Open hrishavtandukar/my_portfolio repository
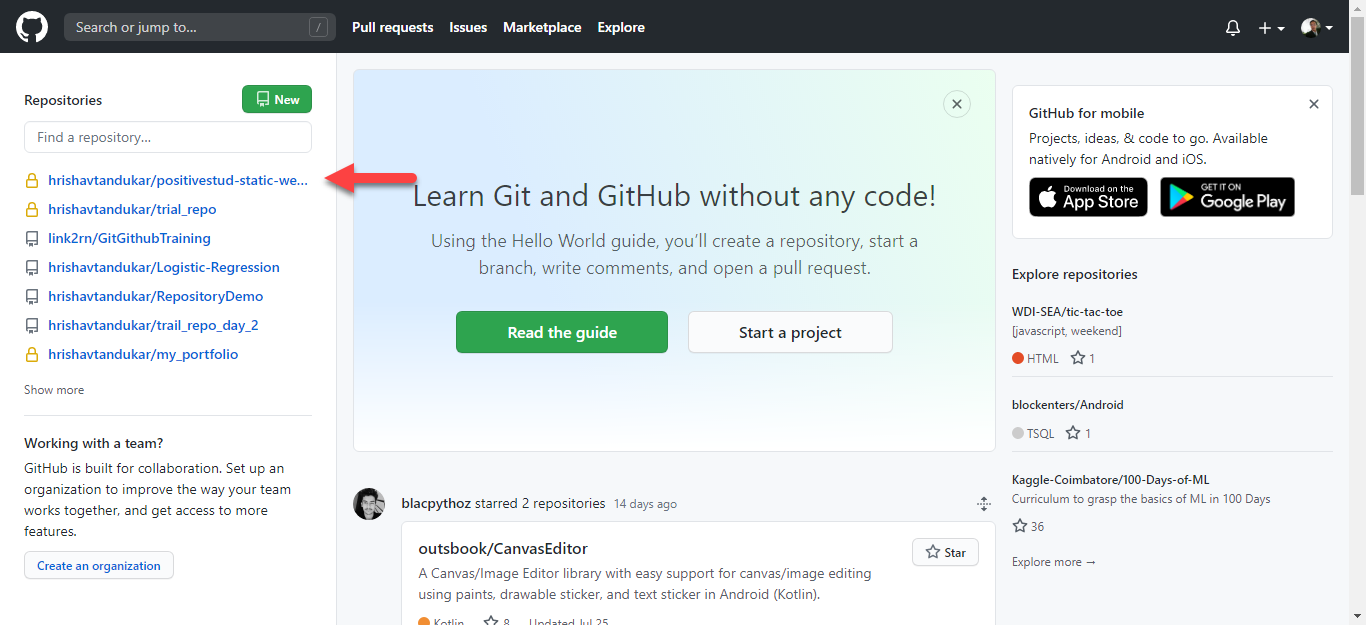Screen dimensions: 1366x625 pyautogui.click(x=143, y=354)
